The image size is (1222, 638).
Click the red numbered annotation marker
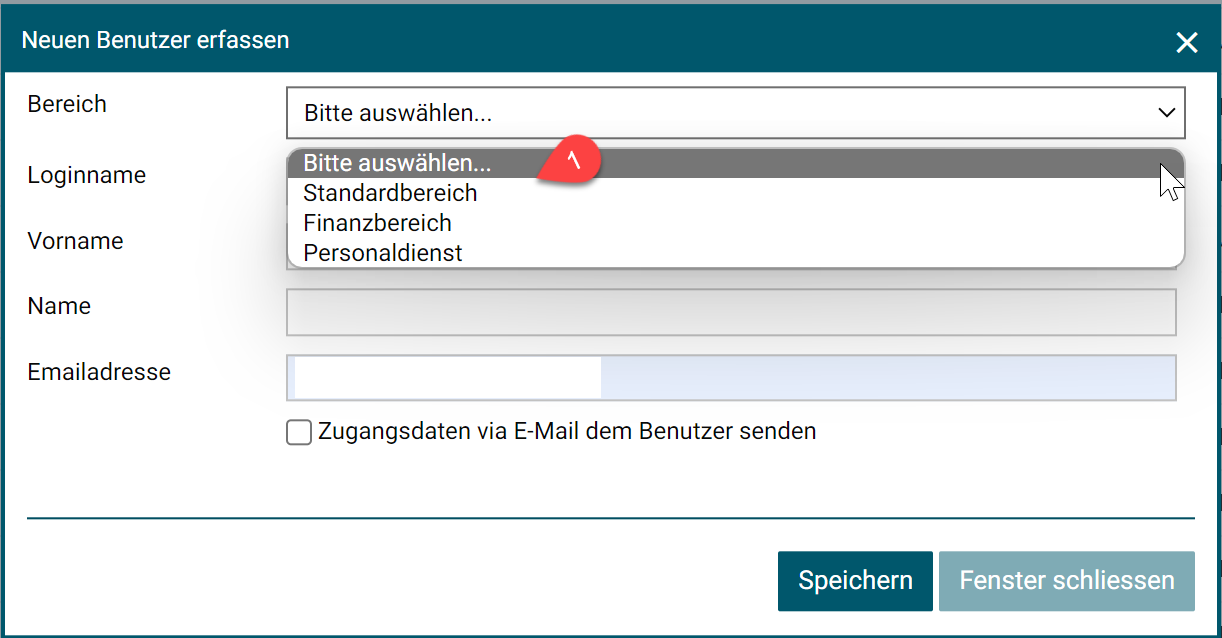[571, 161]
